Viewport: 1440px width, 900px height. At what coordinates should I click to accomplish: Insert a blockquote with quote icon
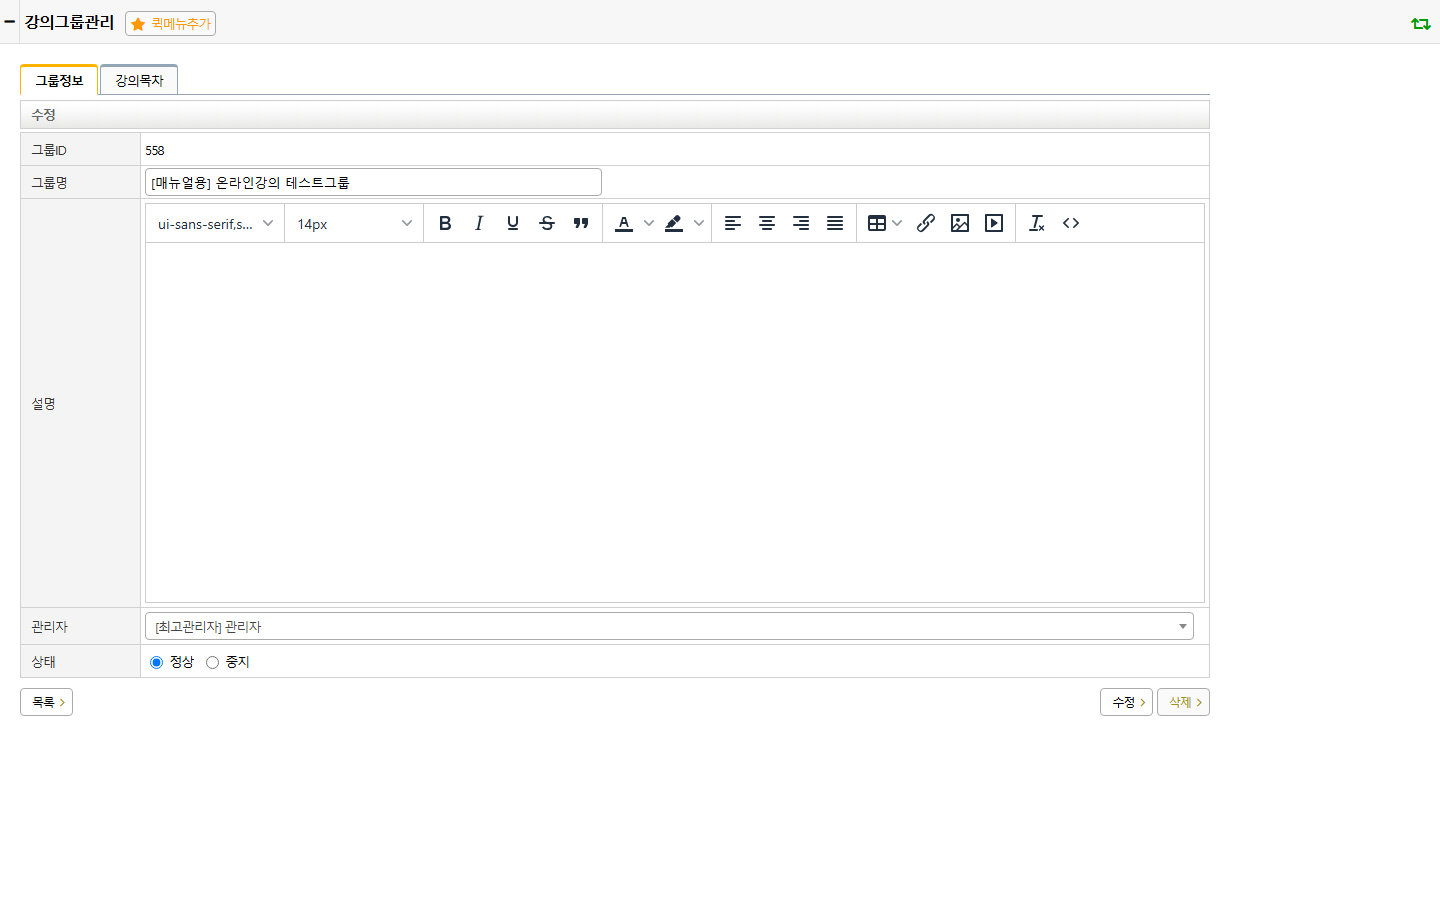[x=581, y=223]
